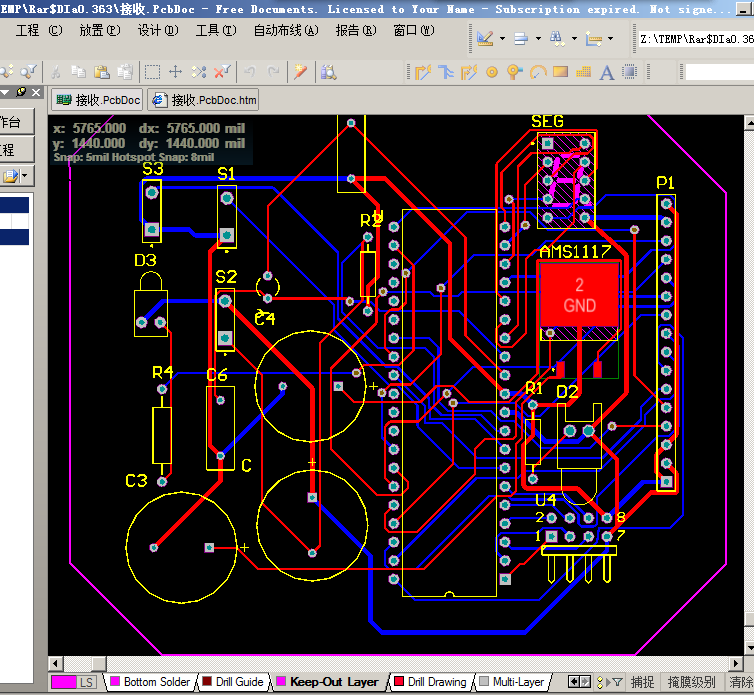The width and height of the screenshot is (754, 695).
Task: Click the Redo arrow icon
Action: (x=273, y=72)
